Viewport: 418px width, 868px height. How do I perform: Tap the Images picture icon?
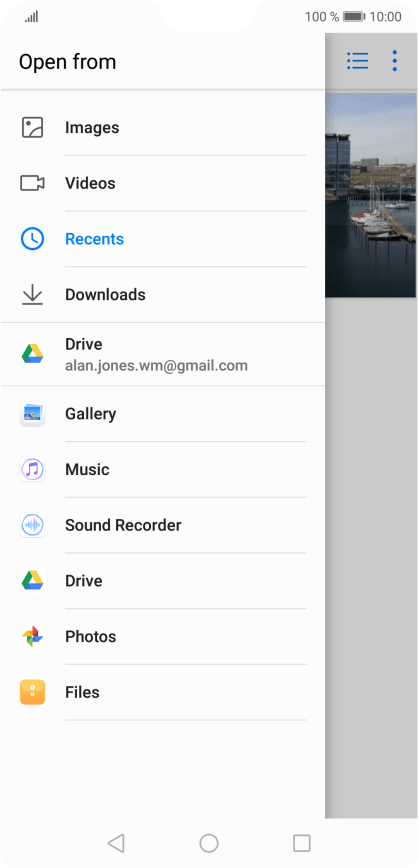click(x=32, y=127)
